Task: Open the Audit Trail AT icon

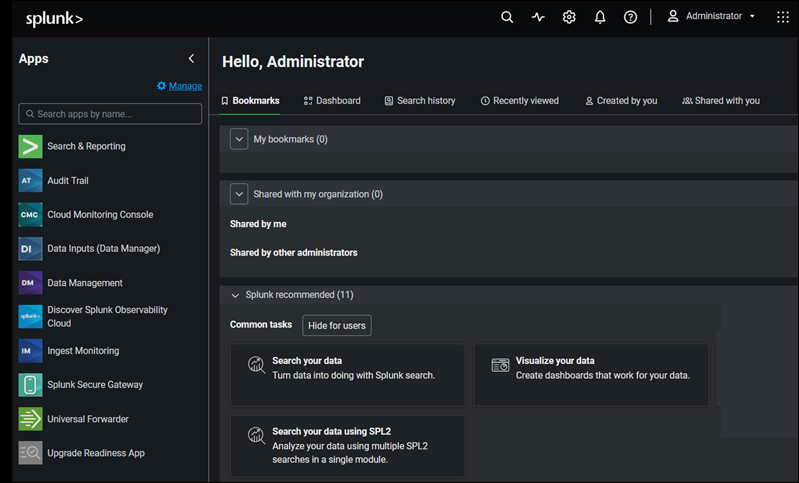Action: point(31,180)
